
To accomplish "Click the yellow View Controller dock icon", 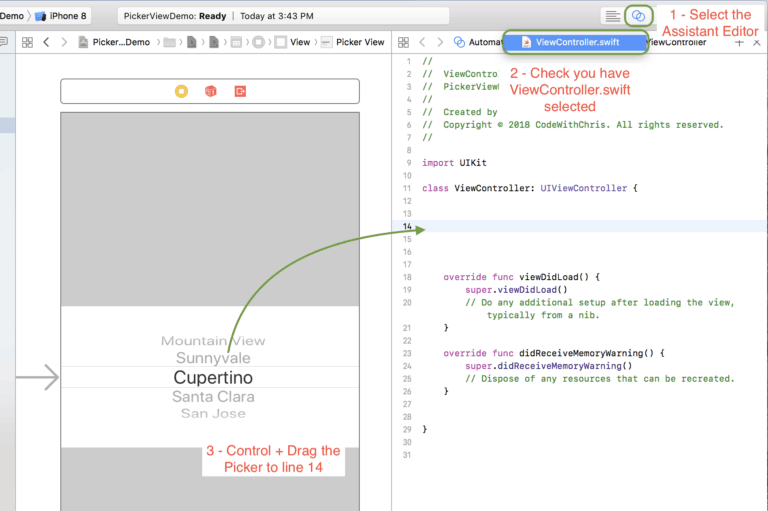I will click(x=181, y=92).
